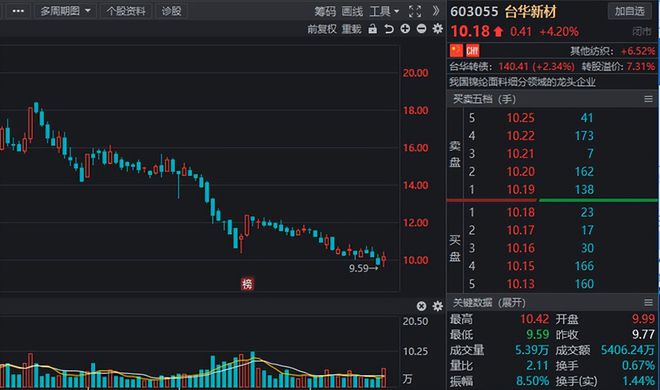660x390 pixels.
Task: Open the 诊股 tab
Action: (171, 11)
